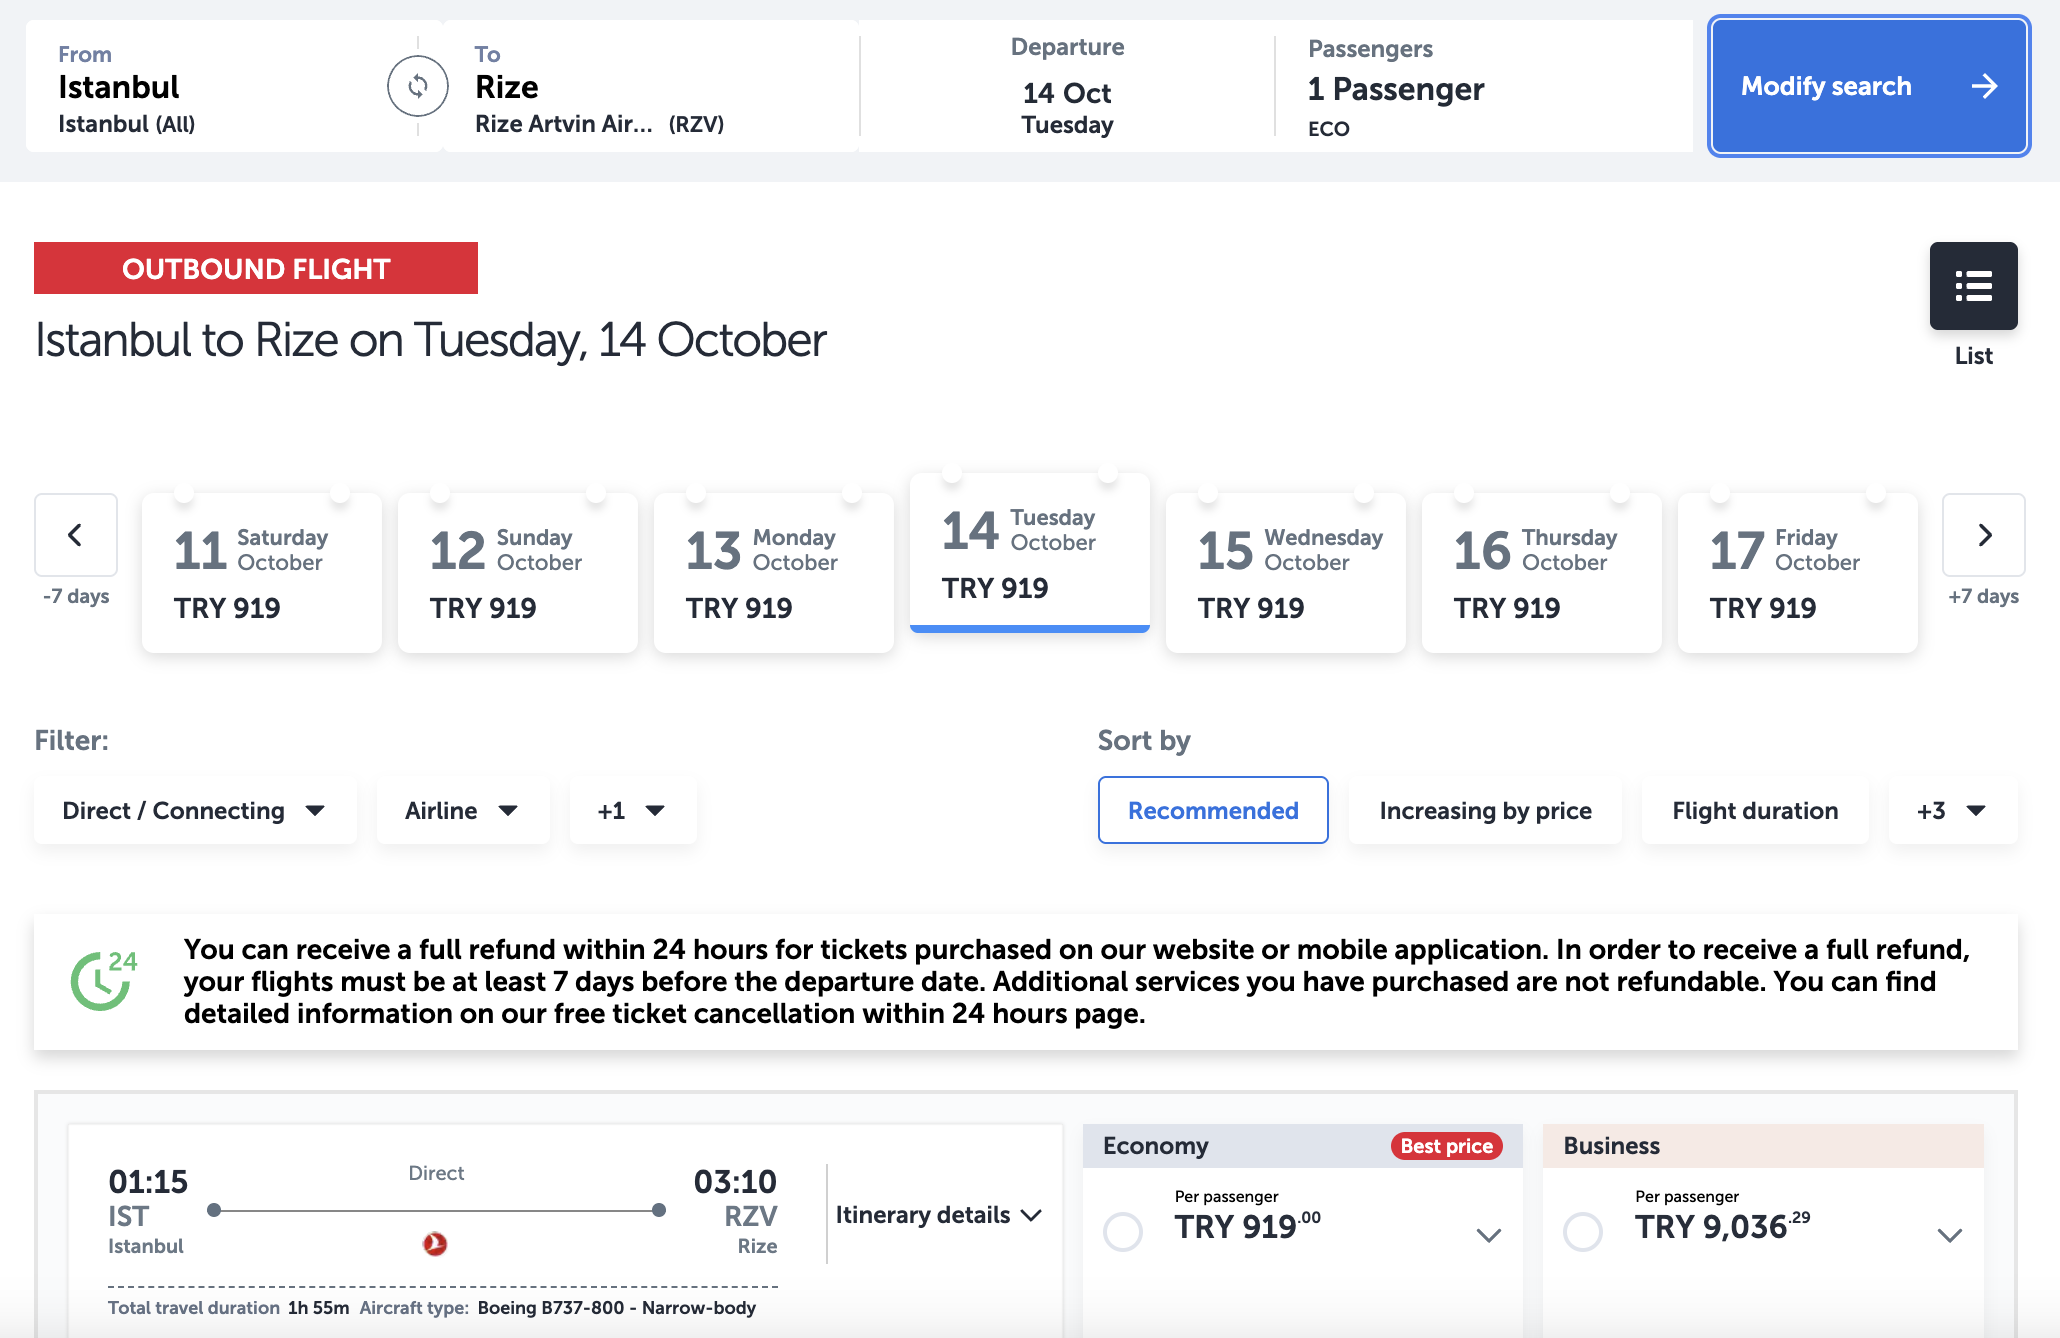Click the Turkish Airlines logo on flight
The image size is (2060, 1338).
point(435,1244)
